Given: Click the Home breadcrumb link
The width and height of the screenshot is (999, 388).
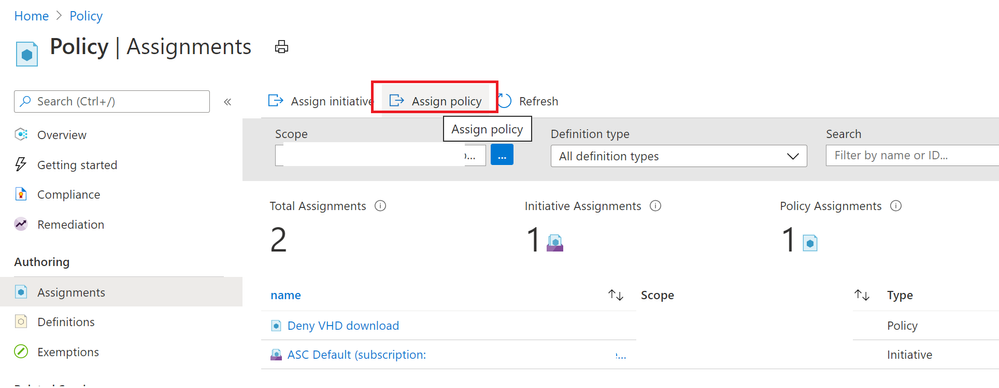Looking at the screenshot, I should coord(31,16).
